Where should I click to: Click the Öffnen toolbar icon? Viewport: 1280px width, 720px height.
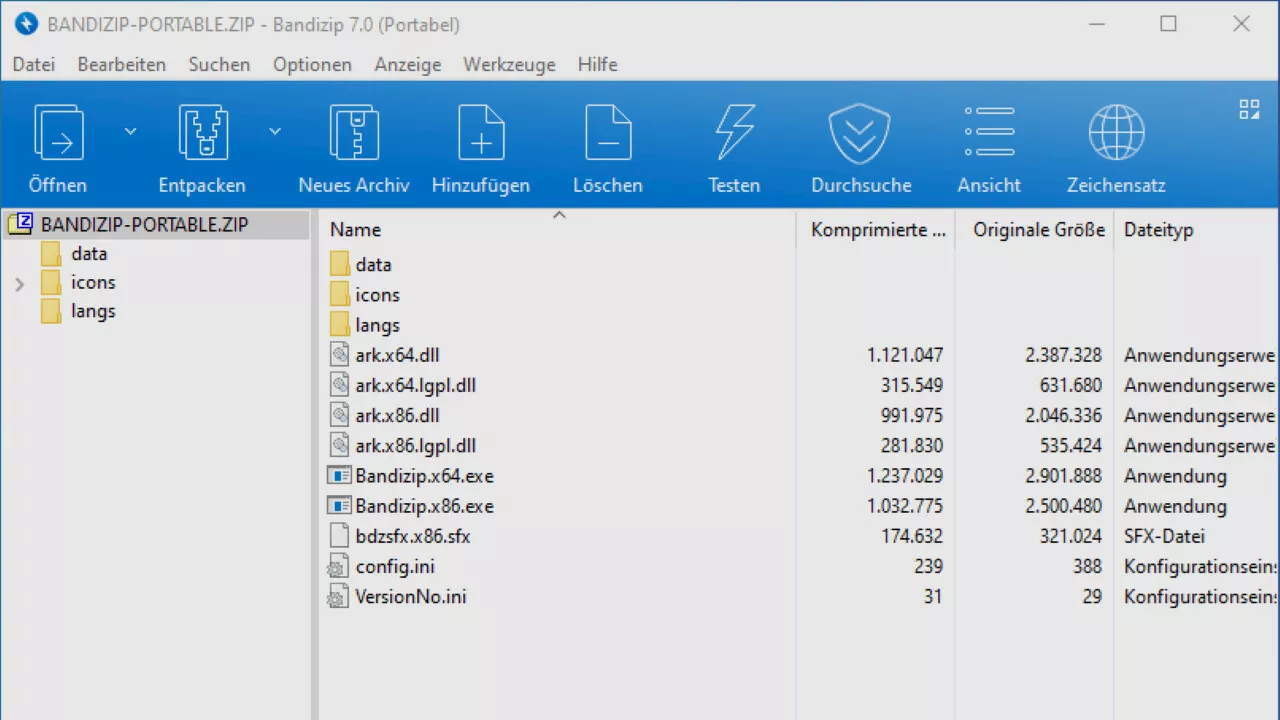pyautogui.click(x=58, y=132)
